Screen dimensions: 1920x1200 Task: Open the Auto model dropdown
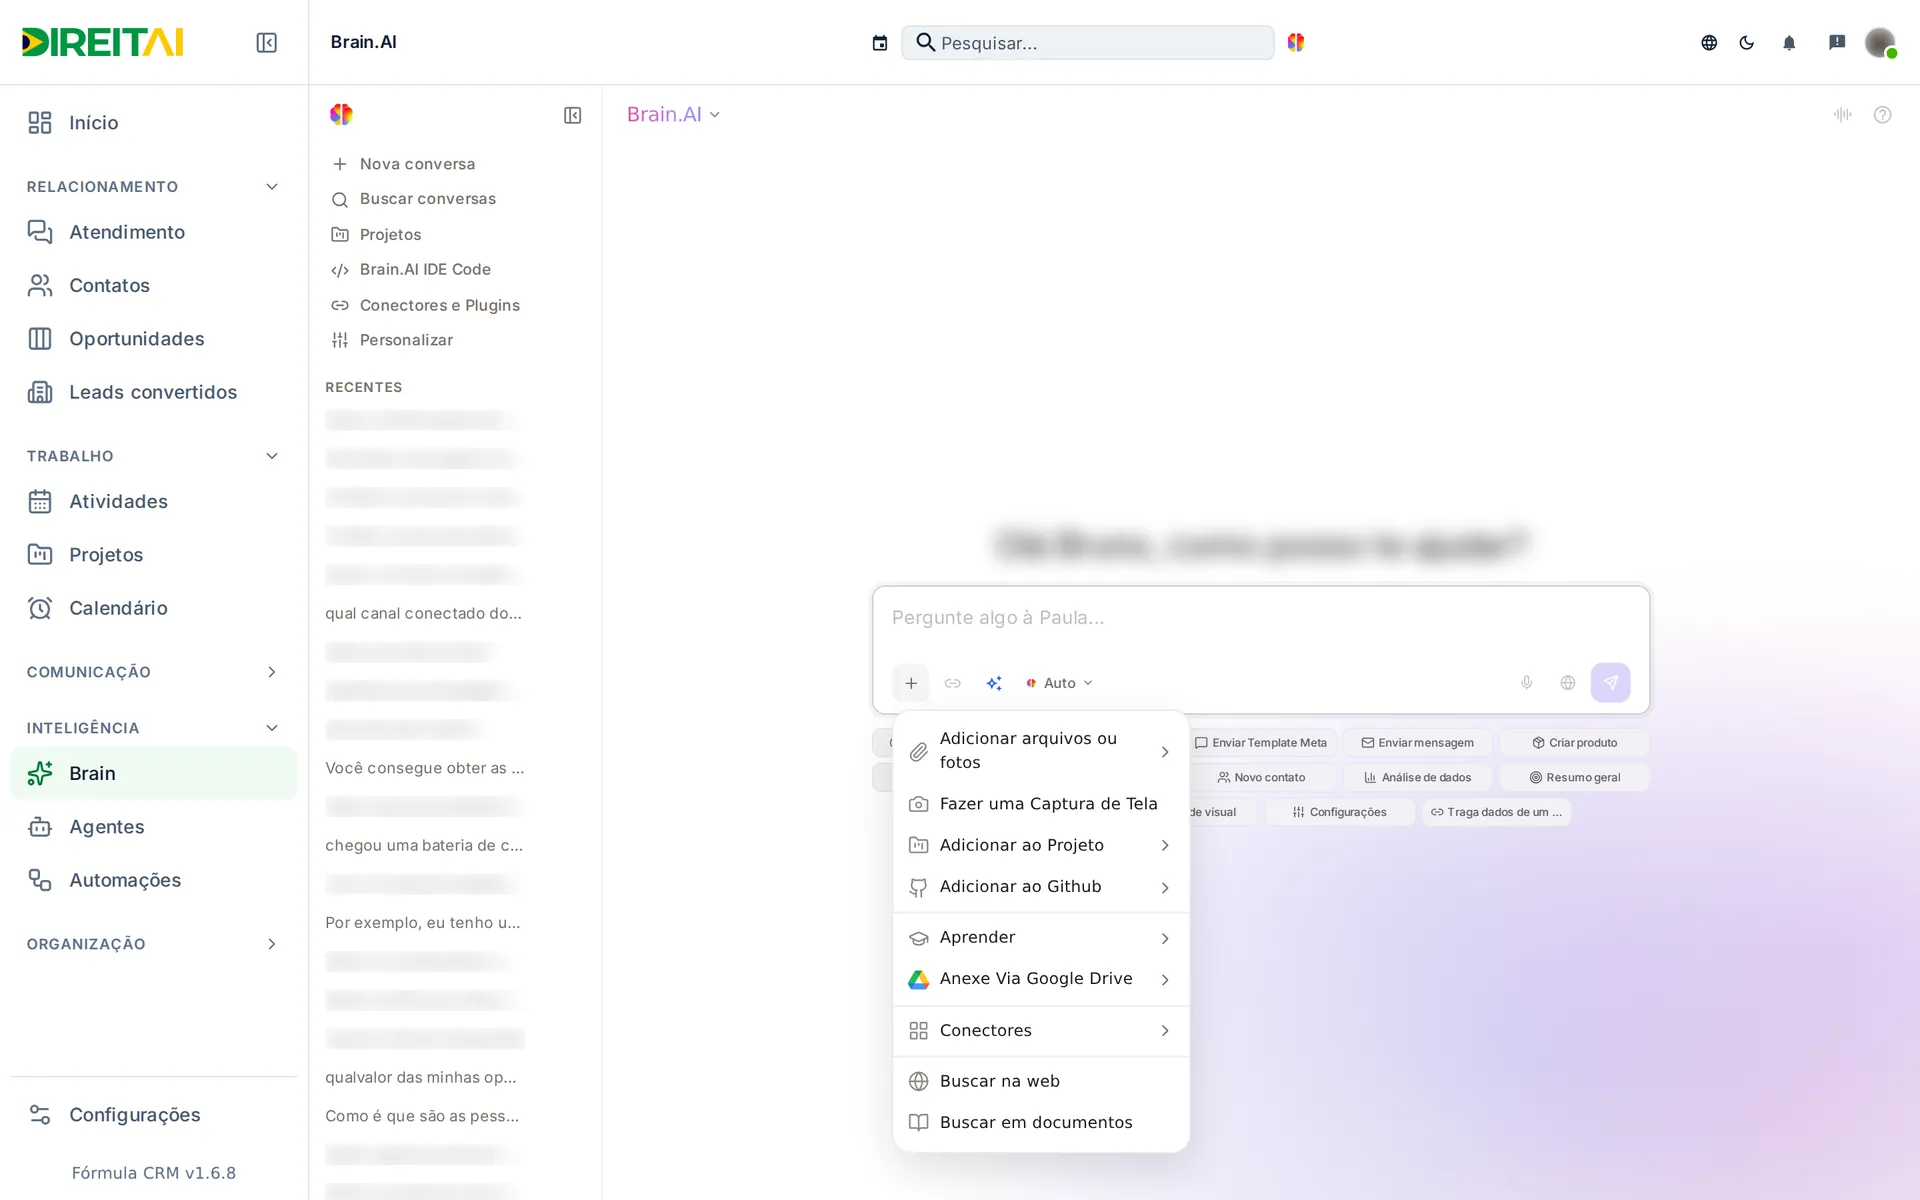[1059, 683]
